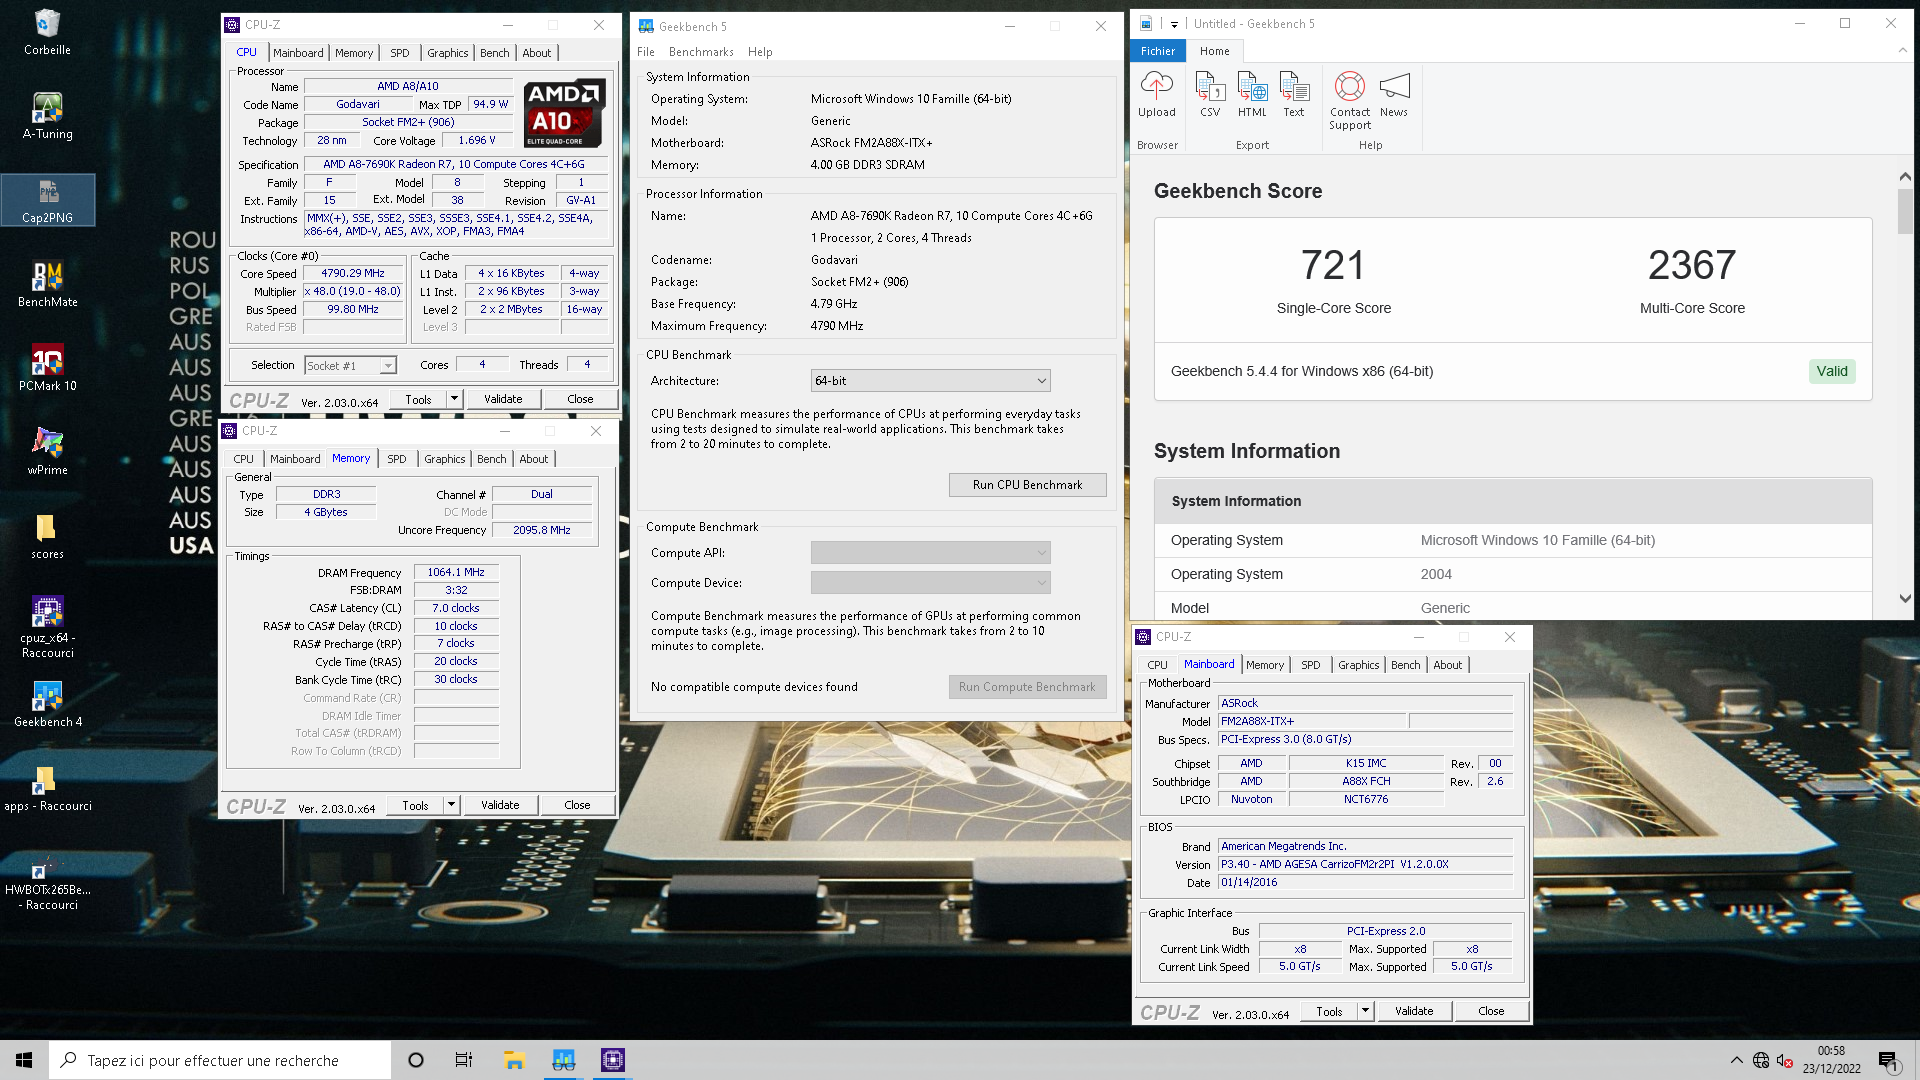Export results as HTML
Screen dimensions: 1920x1080
(x=1252, y=95)
